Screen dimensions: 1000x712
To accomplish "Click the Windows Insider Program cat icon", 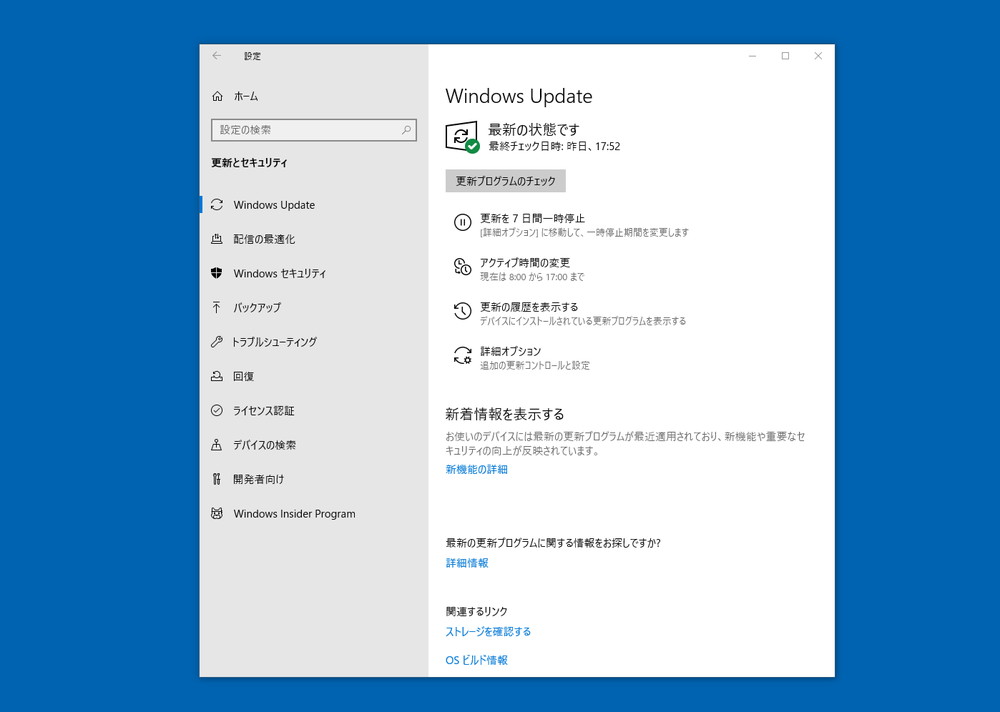I will click(217, 514).
